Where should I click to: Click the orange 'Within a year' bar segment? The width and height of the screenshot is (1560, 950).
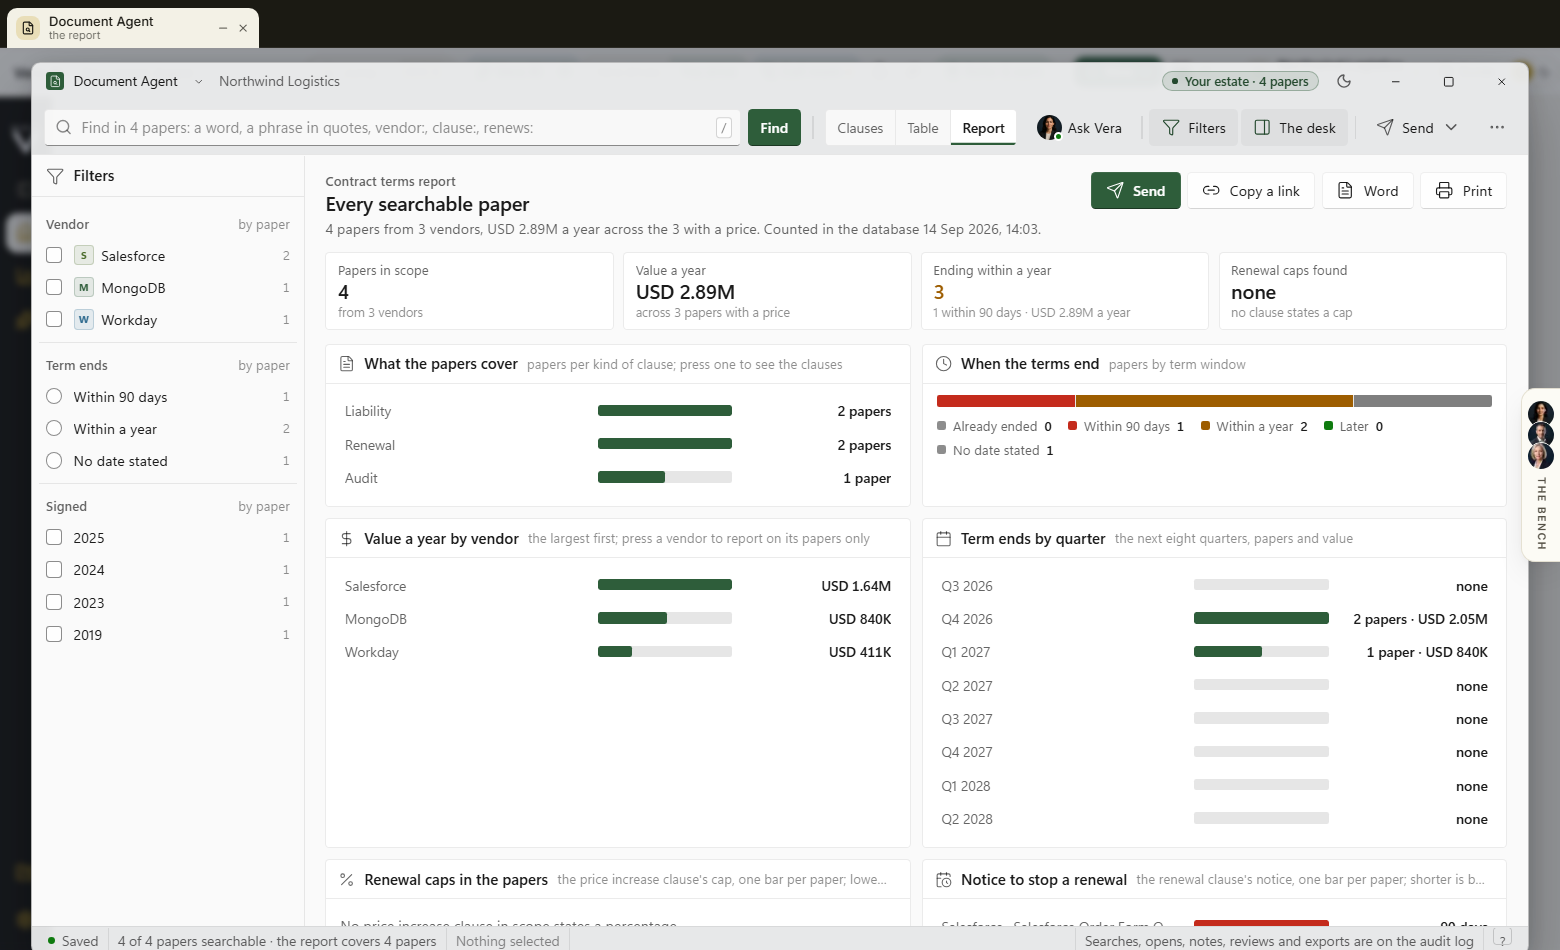click(1214, 401)
